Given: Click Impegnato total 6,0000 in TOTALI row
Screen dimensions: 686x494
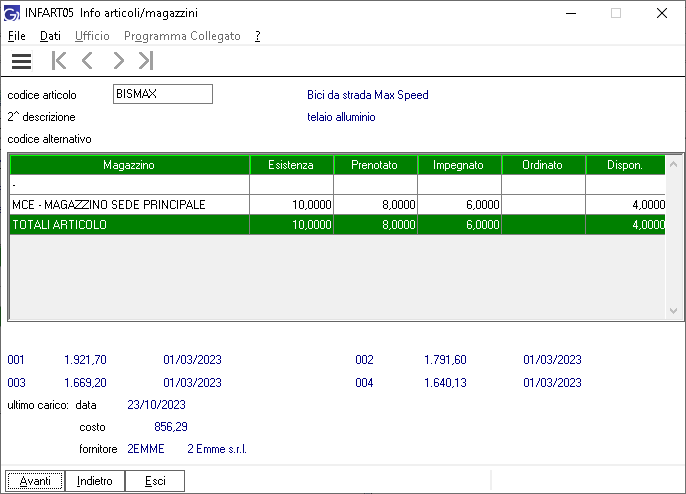Looking at the screenshot, I should point(483,225).
